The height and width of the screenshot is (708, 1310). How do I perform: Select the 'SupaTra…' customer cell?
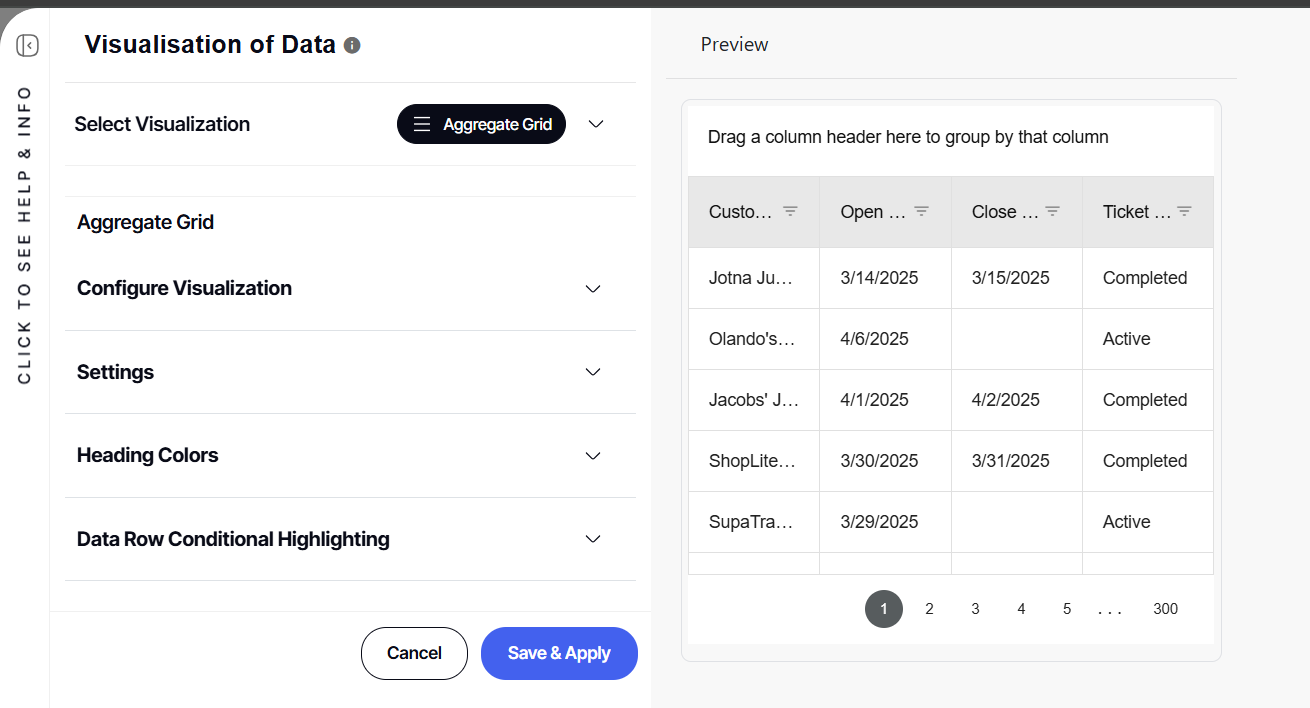click(x=754, y=522)
